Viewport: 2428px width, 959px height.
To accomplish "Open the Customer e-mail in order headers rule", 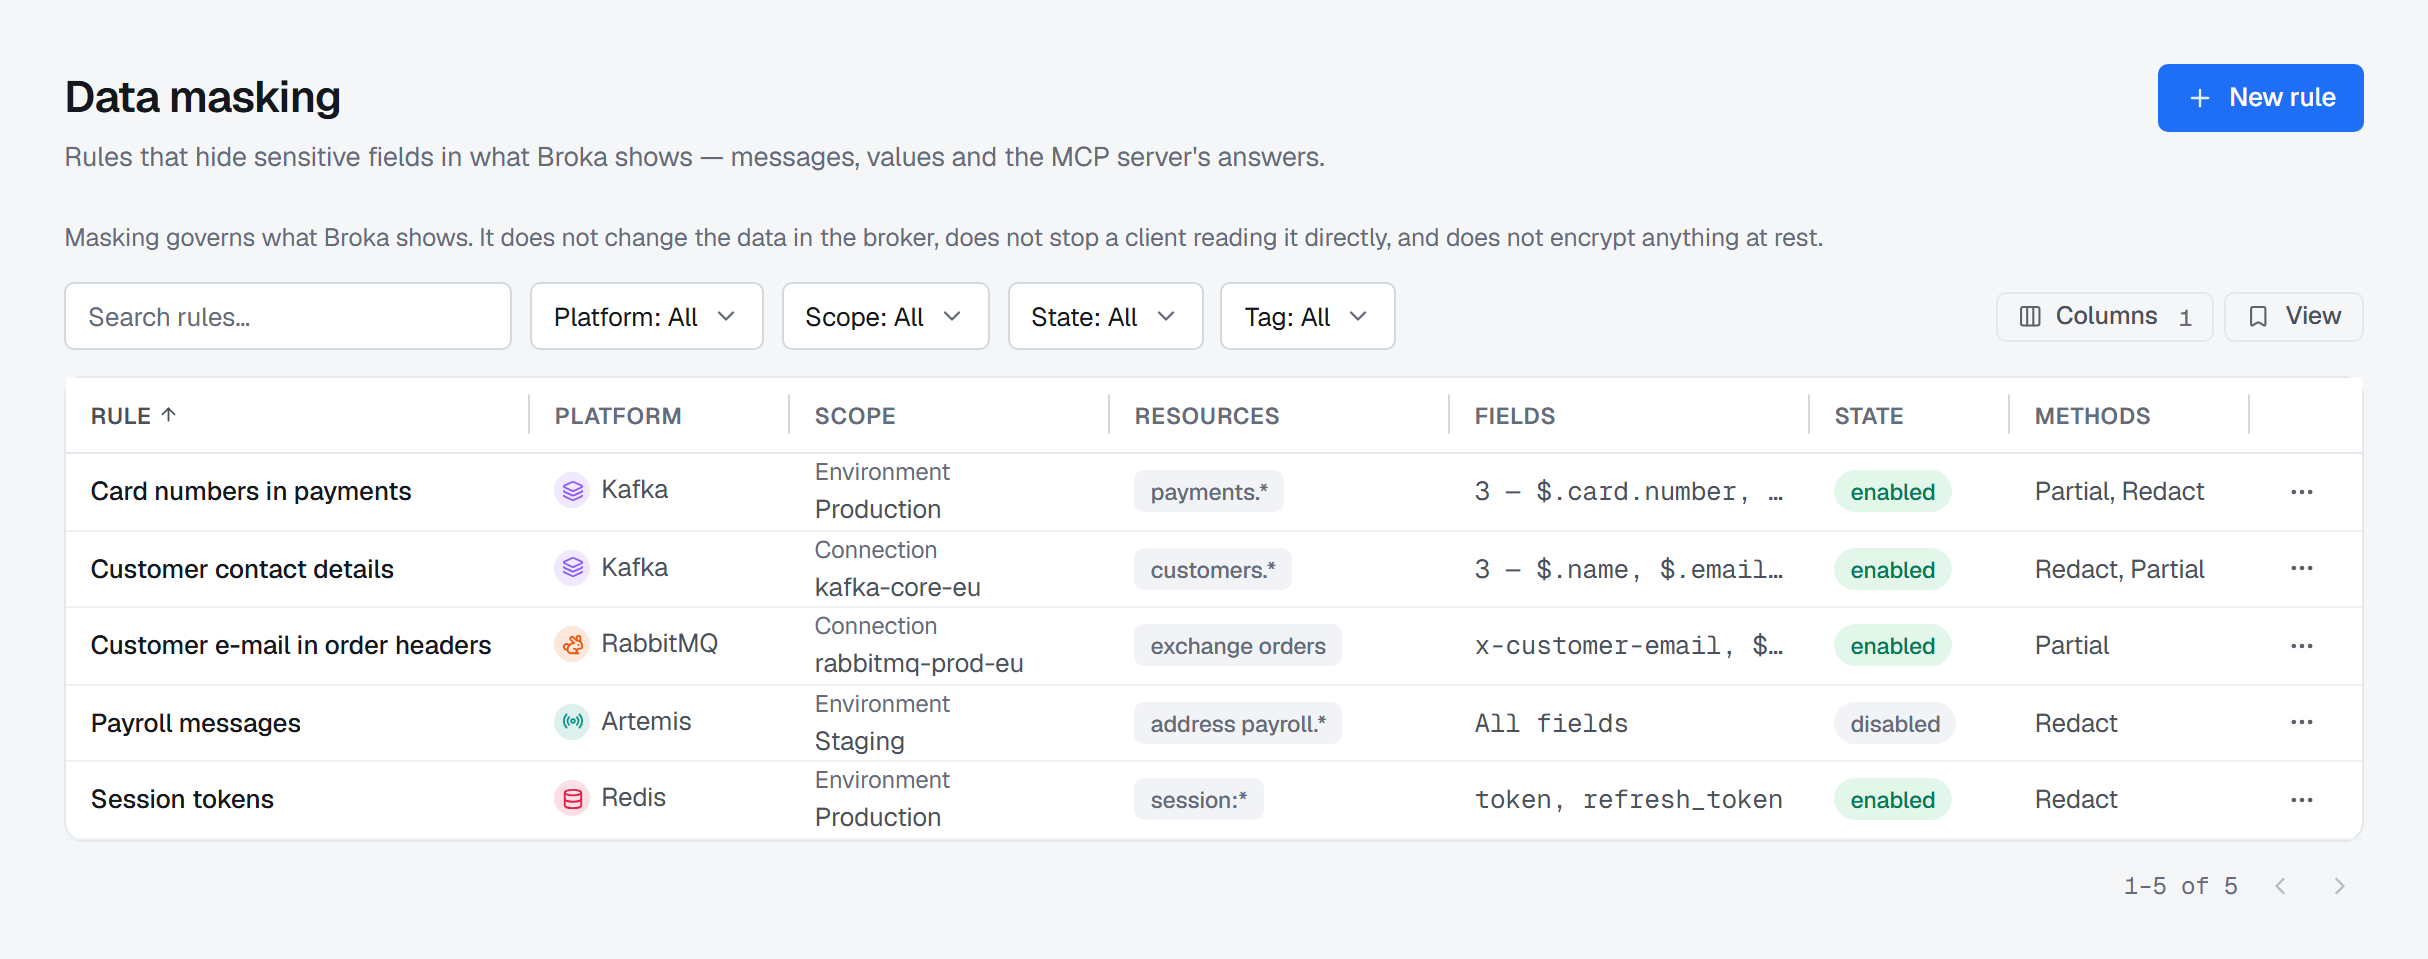I will point(291,646).
